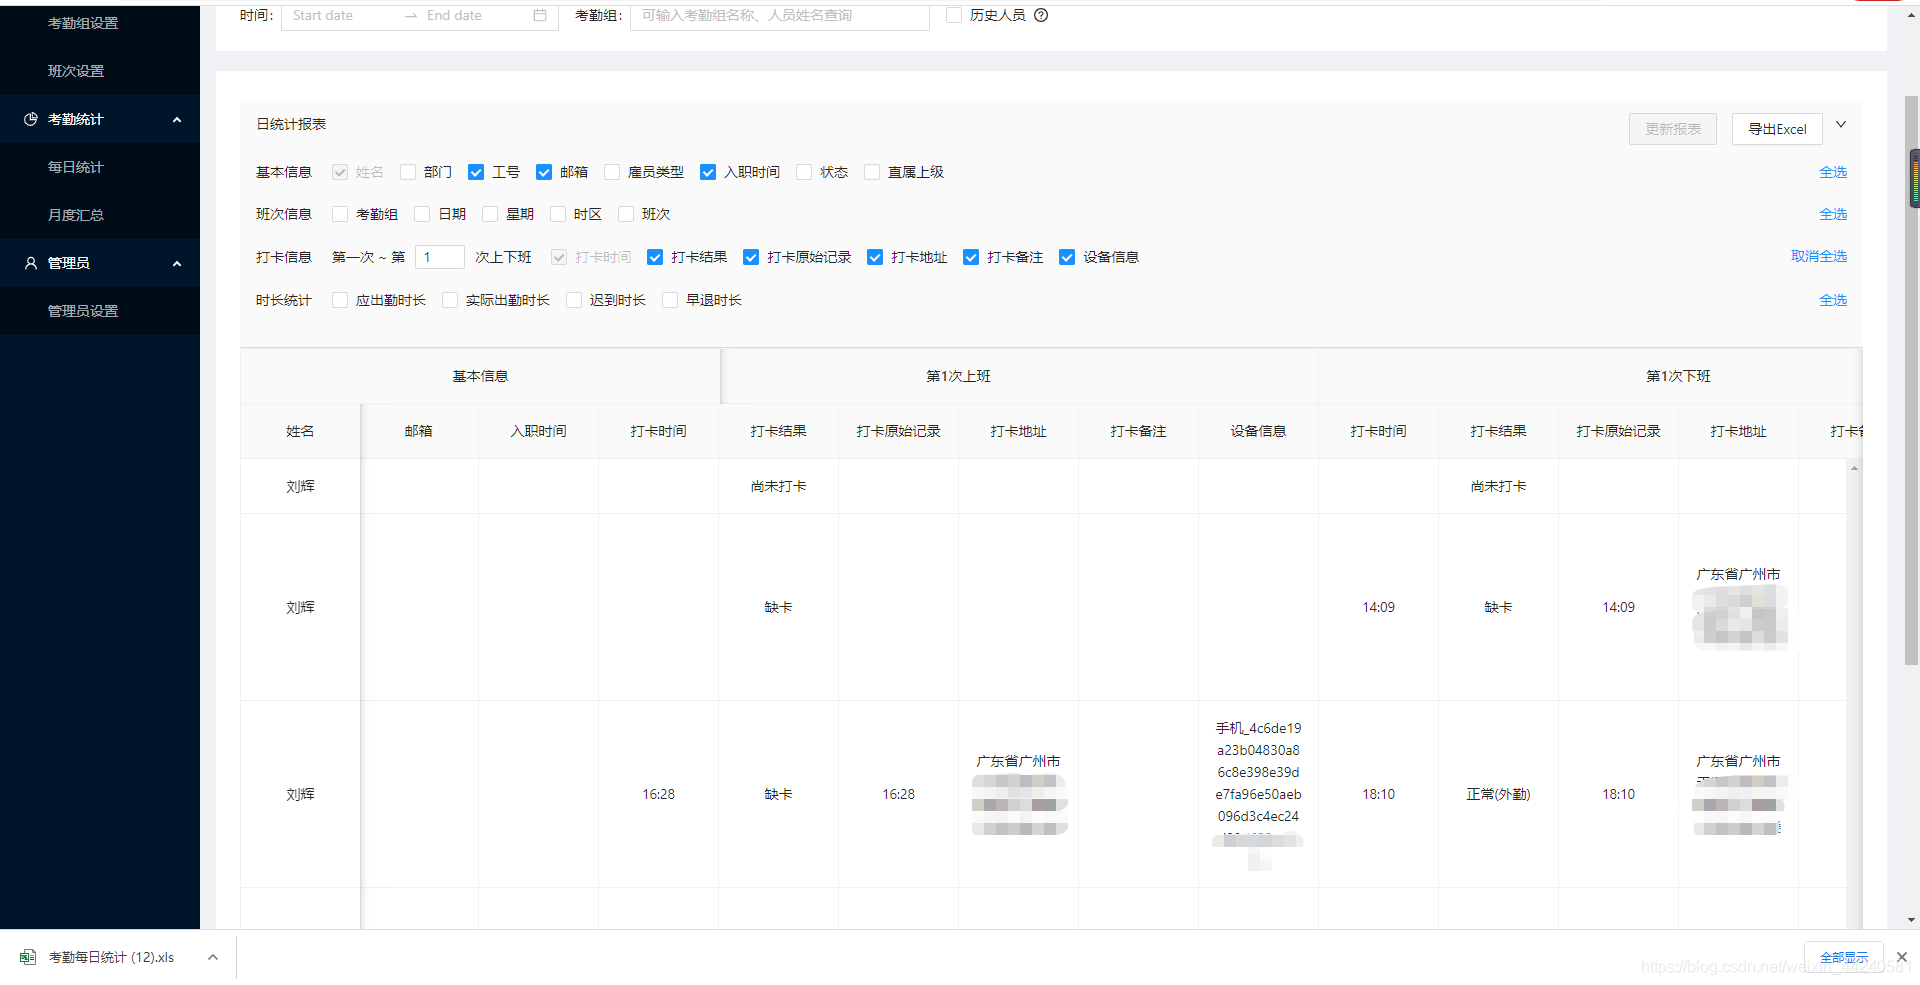Open 考勤组设置 in the sidebar
Viewport: 1920px width, 985px height.
pyautogui.click(x=83, y=23)
